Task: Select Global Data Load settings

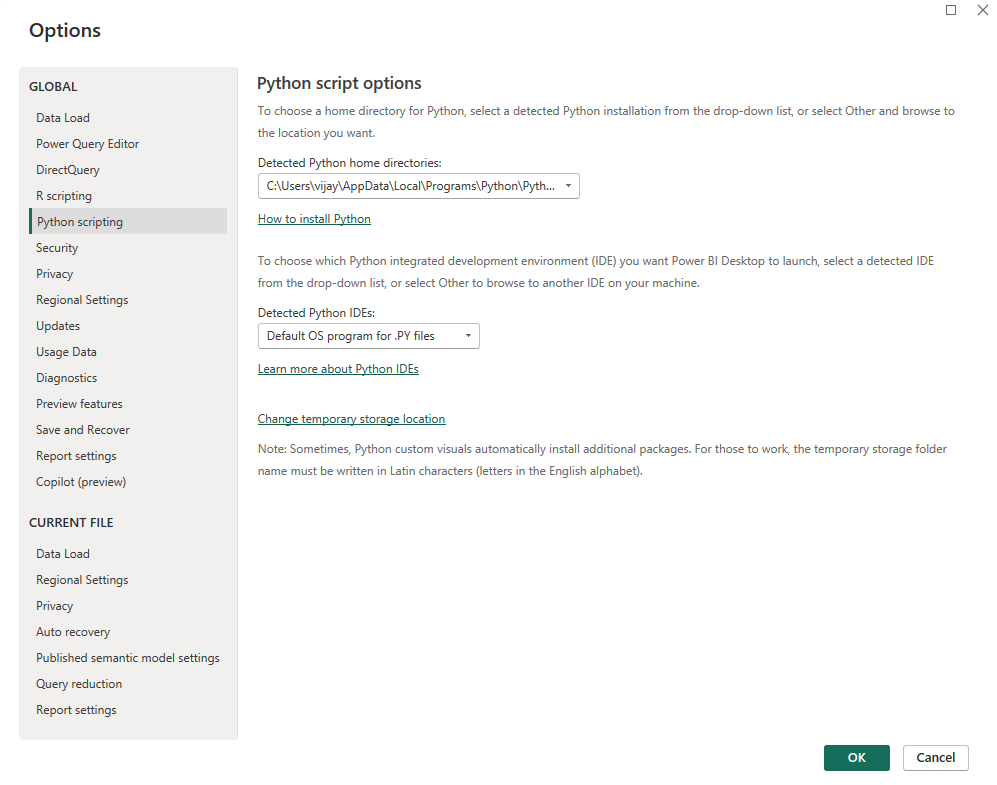Action: (63, 118)
